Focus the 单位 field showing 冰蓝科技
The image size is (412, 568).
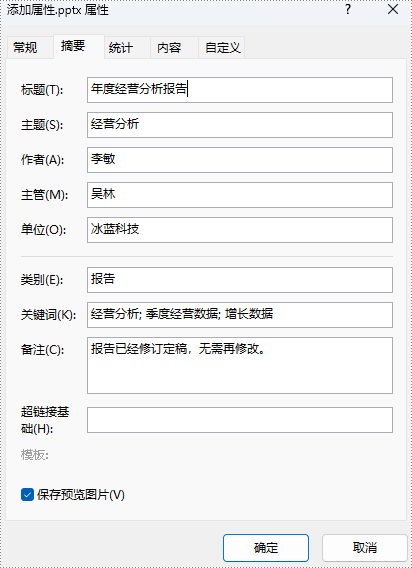coord(240,230)
